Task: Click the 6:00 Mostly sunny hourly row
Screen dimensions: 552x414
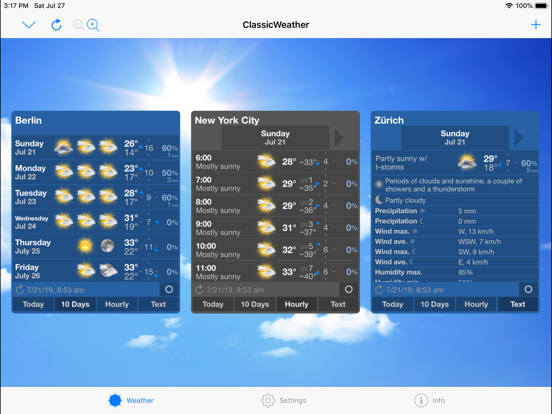Action: [275, 162]
